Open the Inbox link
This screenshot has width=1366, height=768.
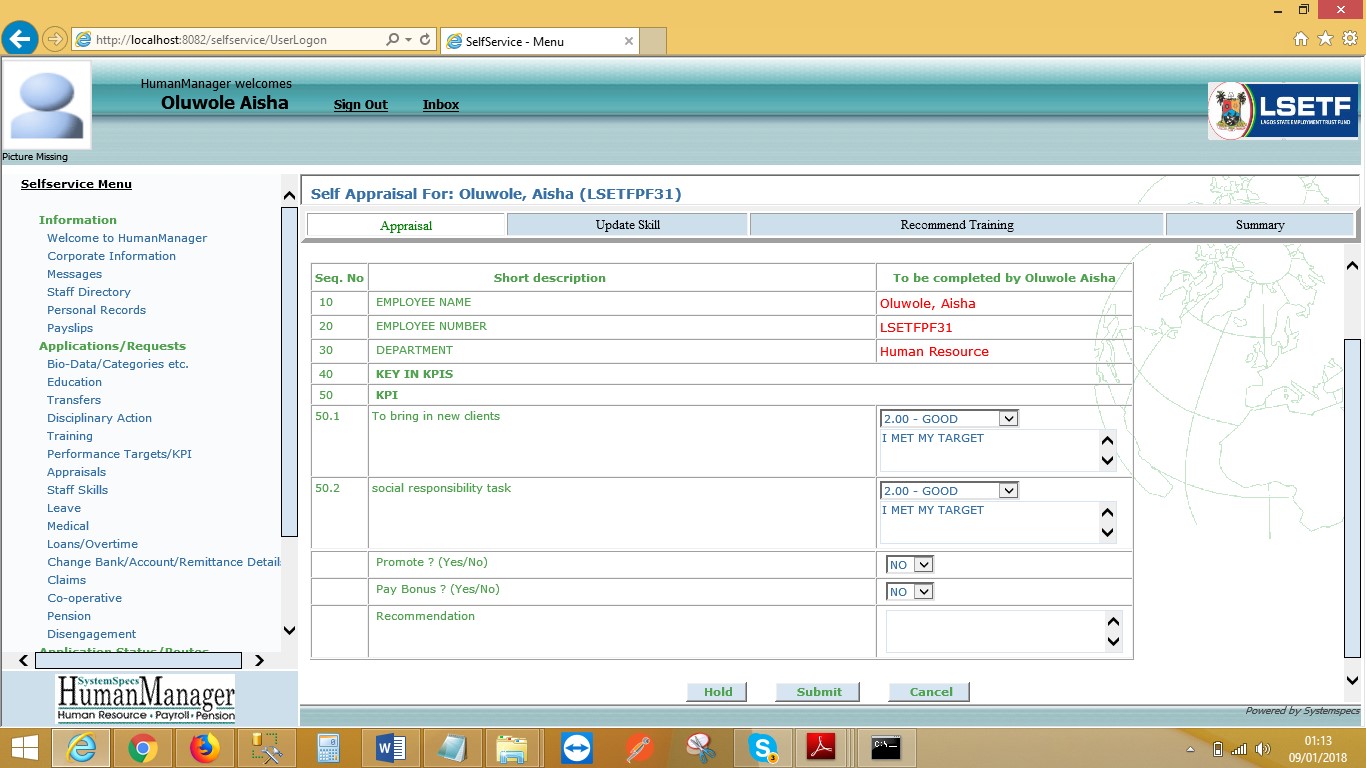coord(441,105)
